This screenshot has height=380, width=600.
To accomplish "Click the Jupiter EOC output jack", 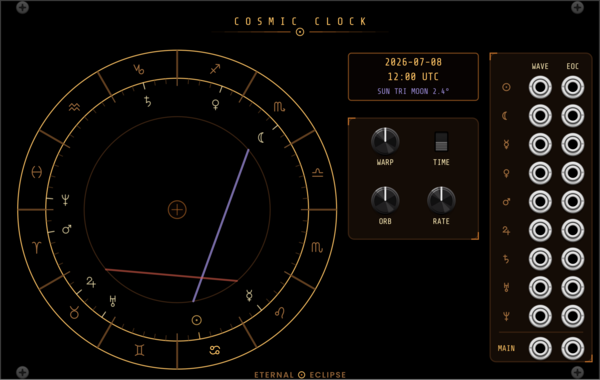I will coord(572,230).
